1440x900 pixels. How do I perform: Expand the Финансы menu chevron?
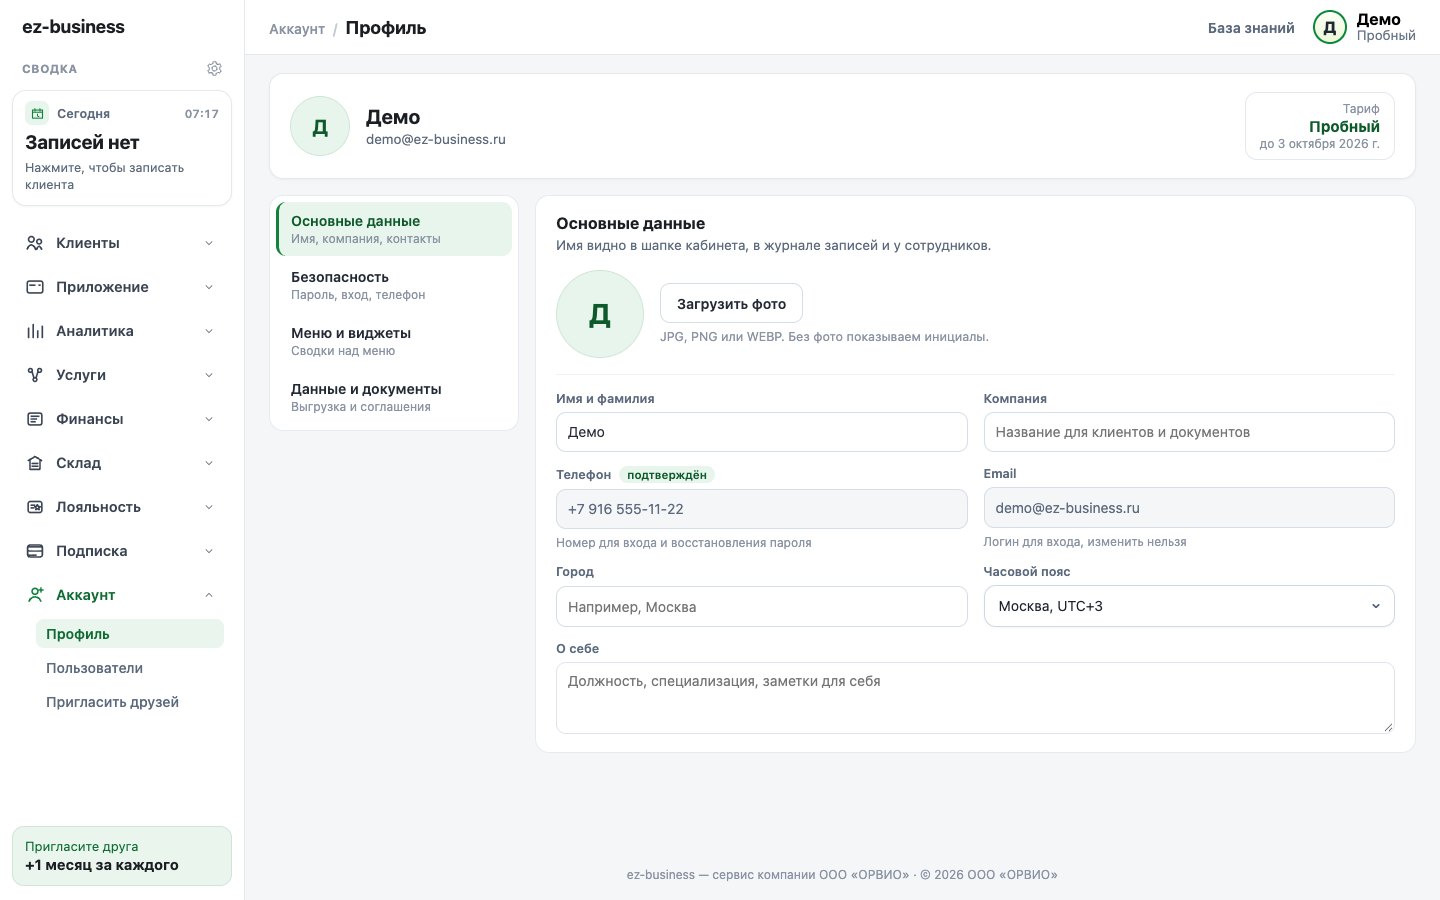coord(209,419)
